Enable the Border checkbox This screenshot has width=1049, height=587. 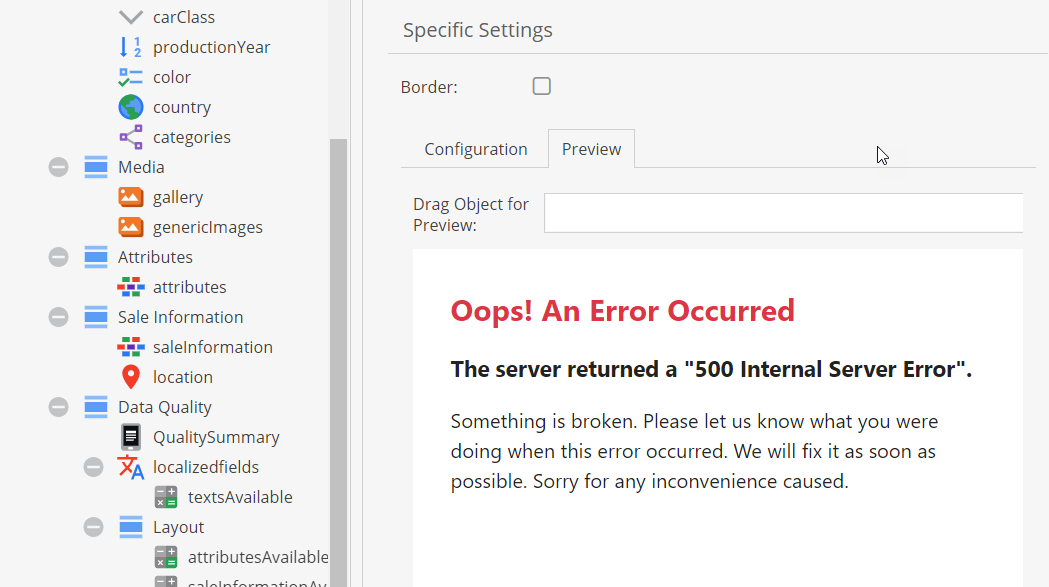click(541, 86)
